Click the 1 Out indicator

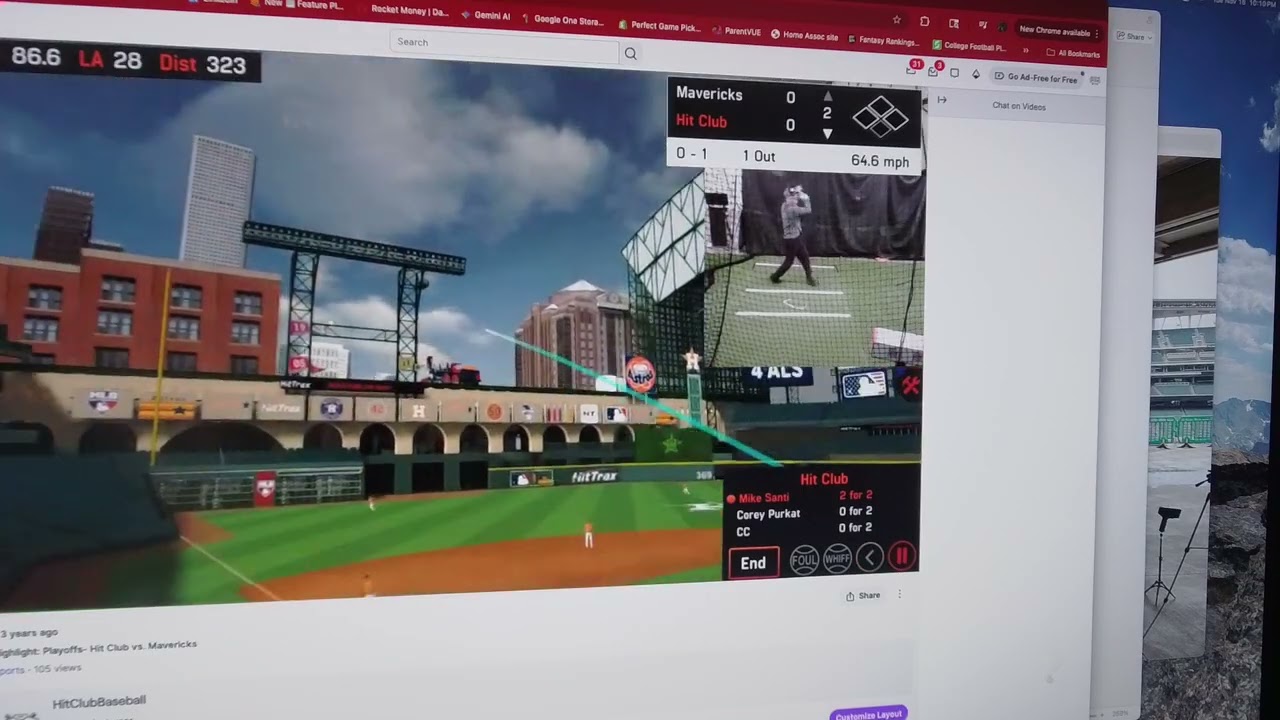[759, 156]
